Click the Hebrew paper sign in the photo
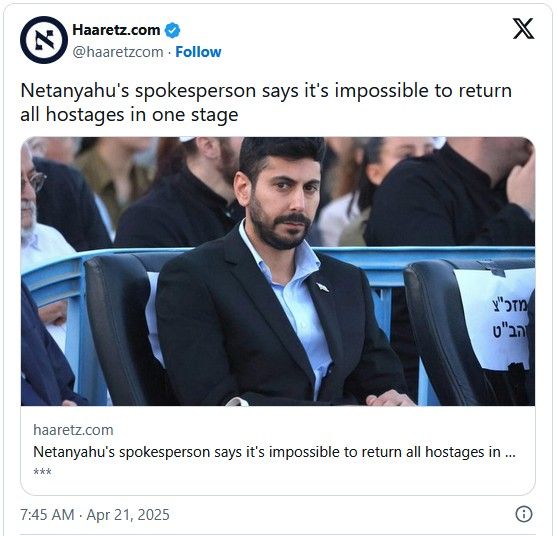 pos(495,319)
